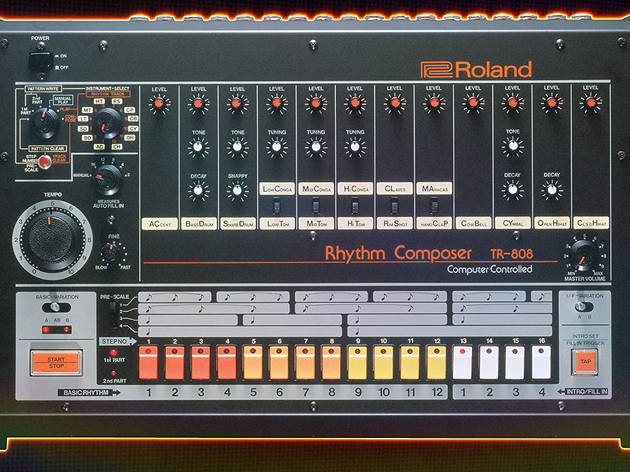Activate yellow step button 12
The height and width of the screenshot is (472, 630).
click(x=436, y=363)
